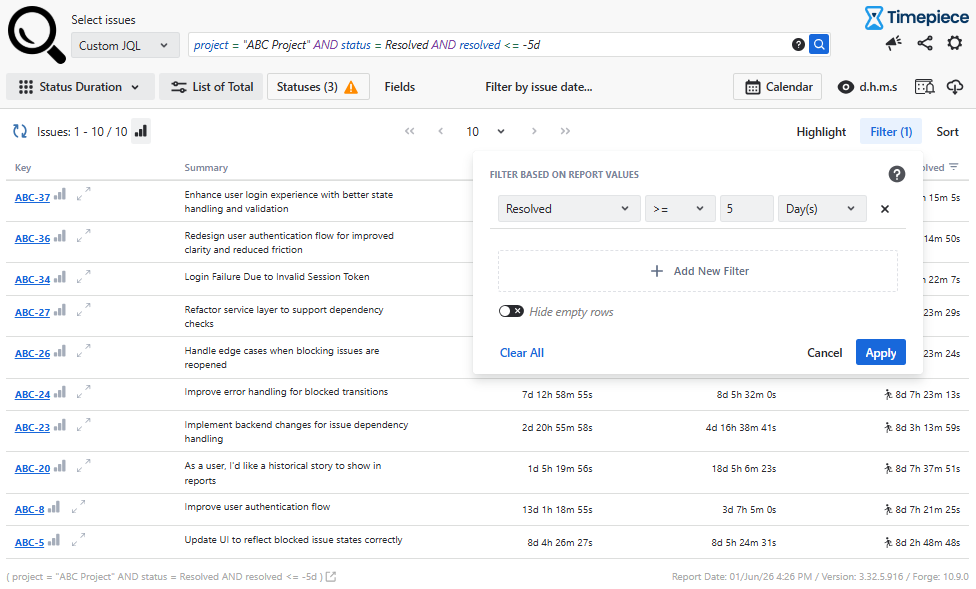Click the Summary column header

click(x=206, y=167)
